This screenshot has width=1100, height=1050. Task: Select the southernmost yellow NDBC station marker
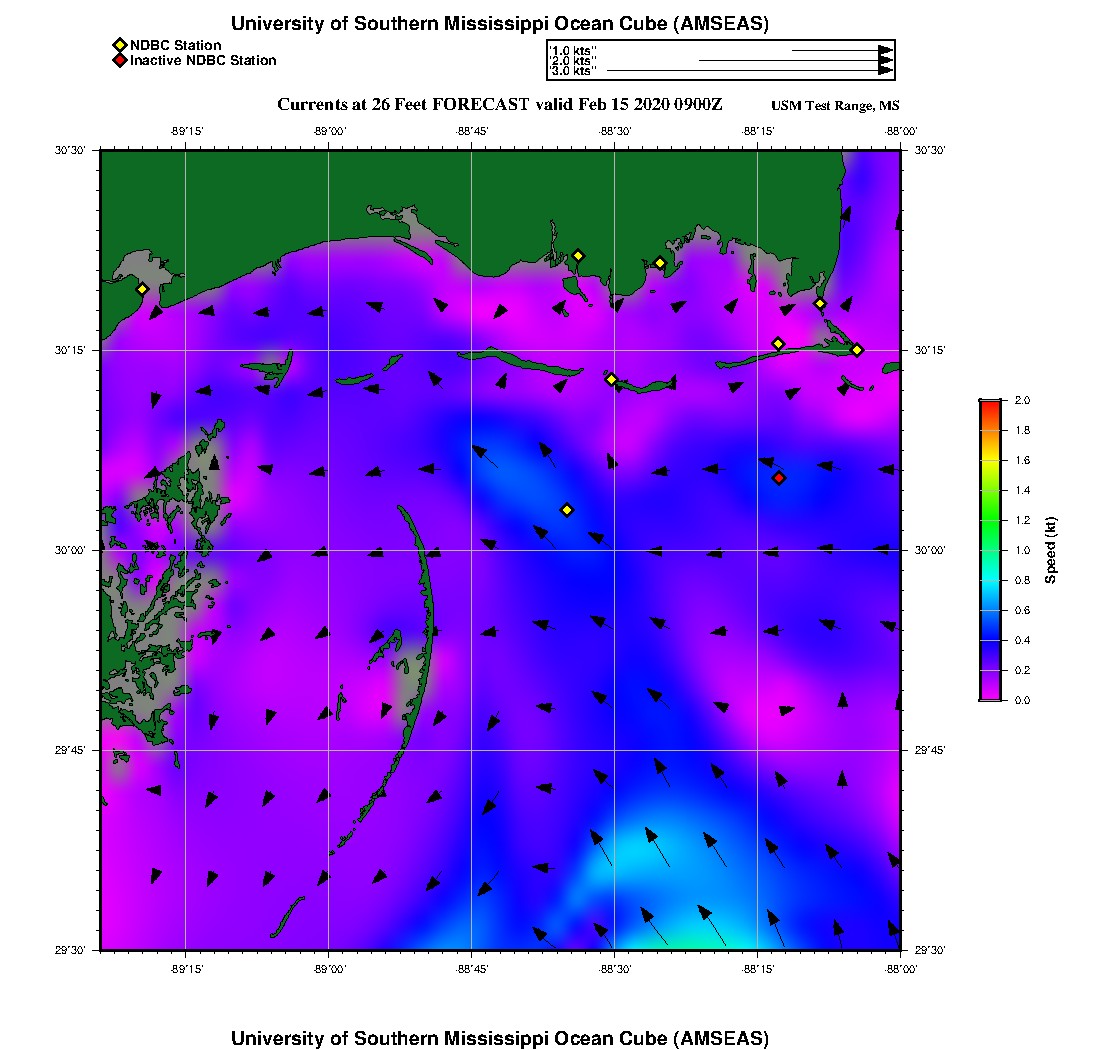coord(567,510)
